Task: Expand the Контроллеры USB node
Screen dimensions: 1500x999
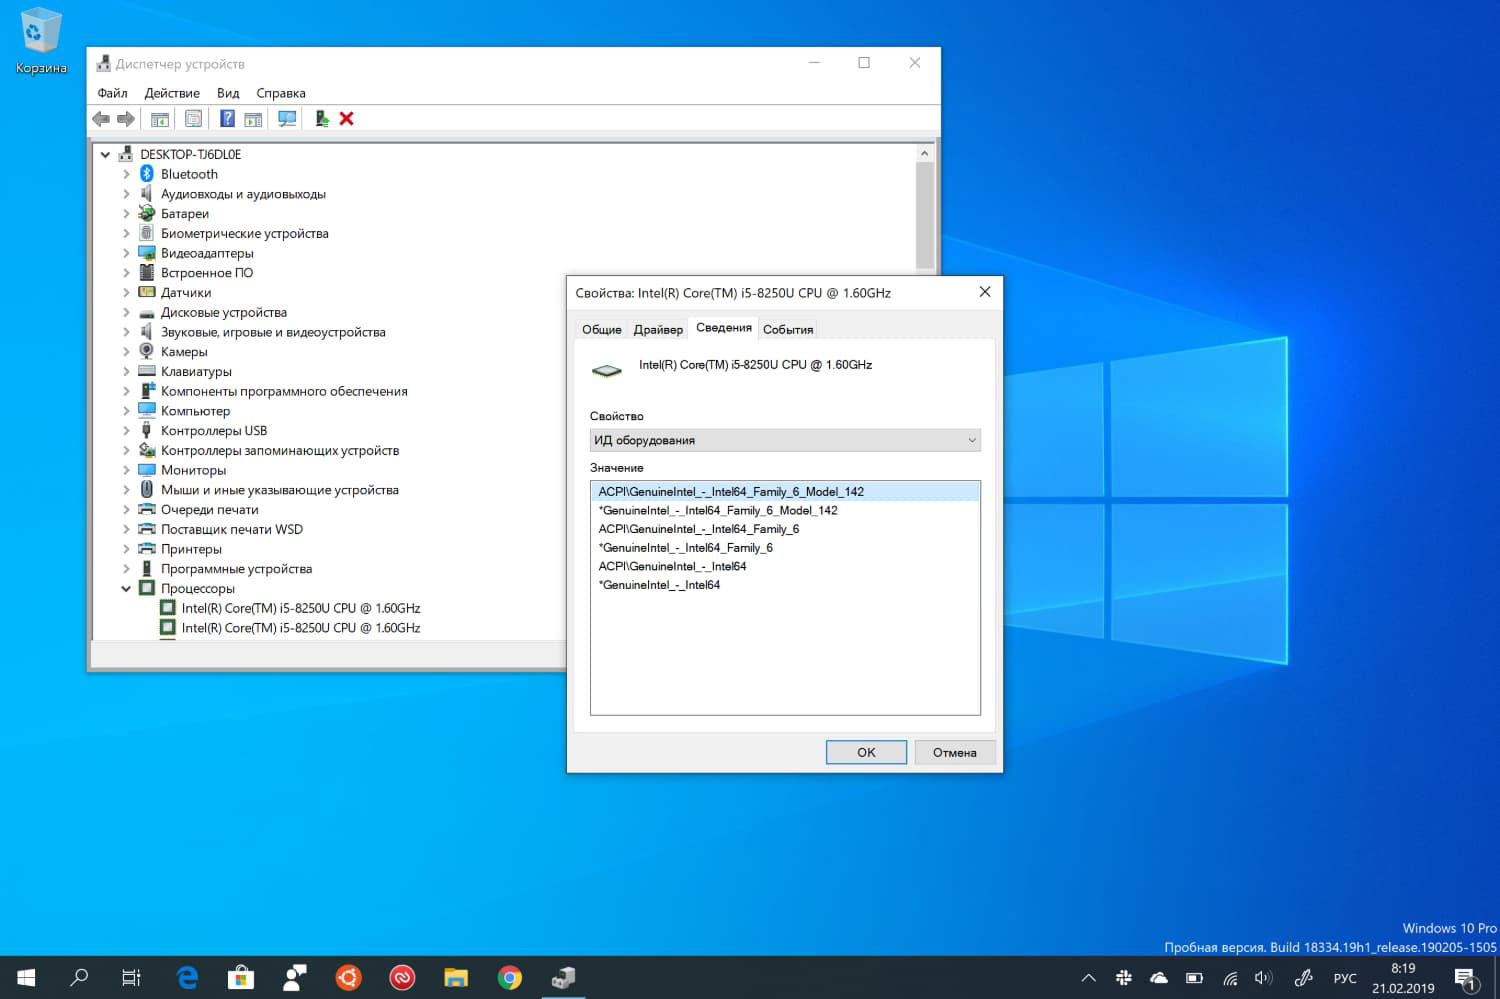Action: point(126,431)
